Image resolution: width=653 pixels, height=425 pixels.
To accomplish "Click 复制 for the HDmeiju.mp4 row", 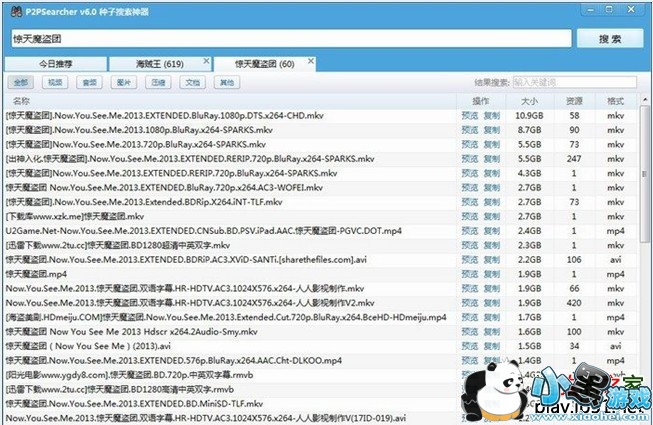I will point(492,318).
